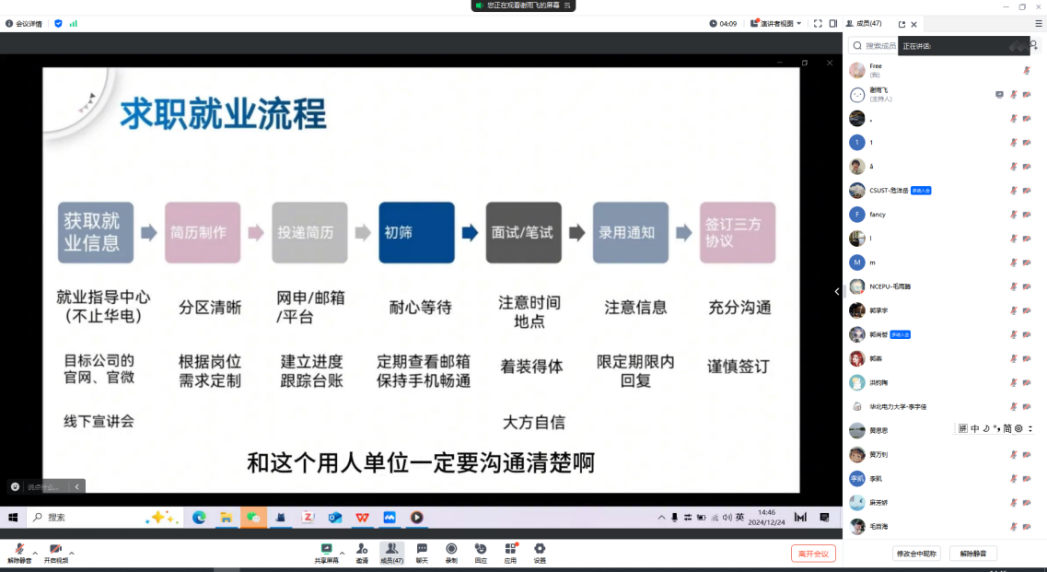Click the red 离开会议 button

(812, 553)
